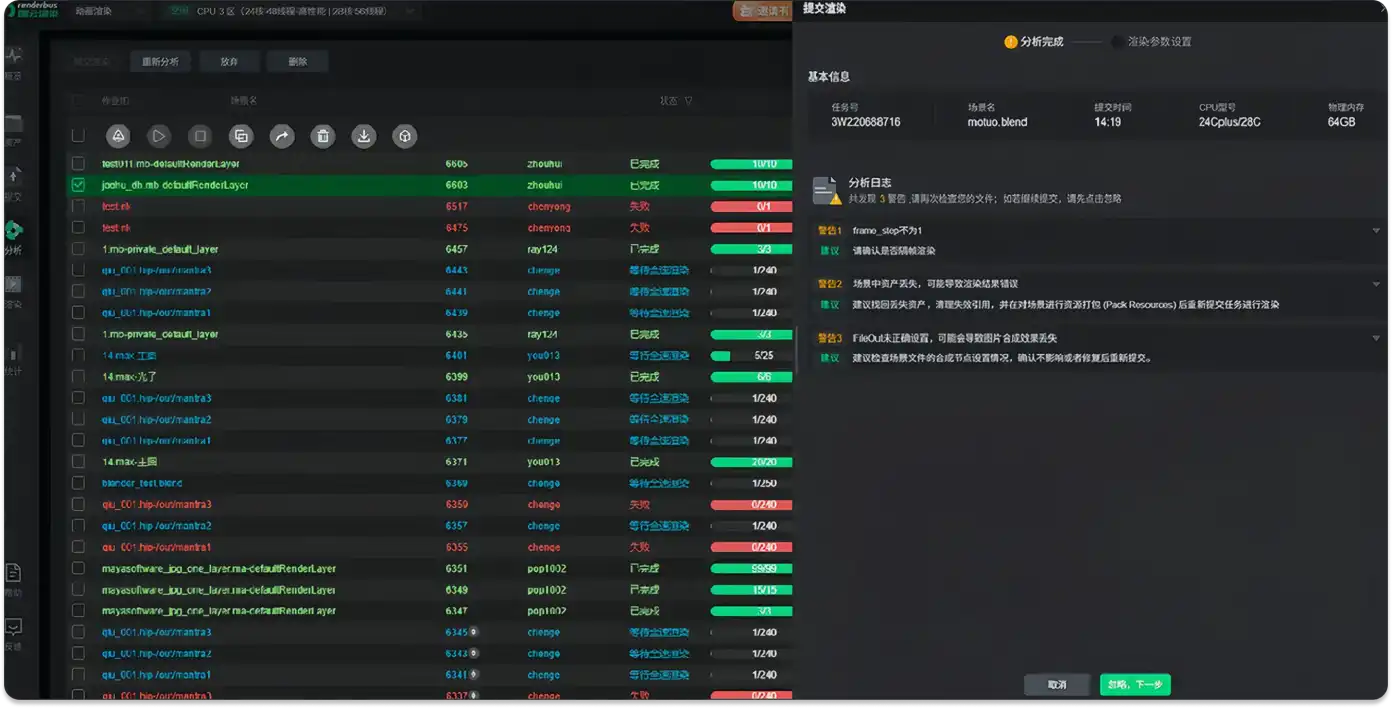Click the 重新分析 re-analyze button
This screenshot has width=1392, height=708.
tap(160, 62)
